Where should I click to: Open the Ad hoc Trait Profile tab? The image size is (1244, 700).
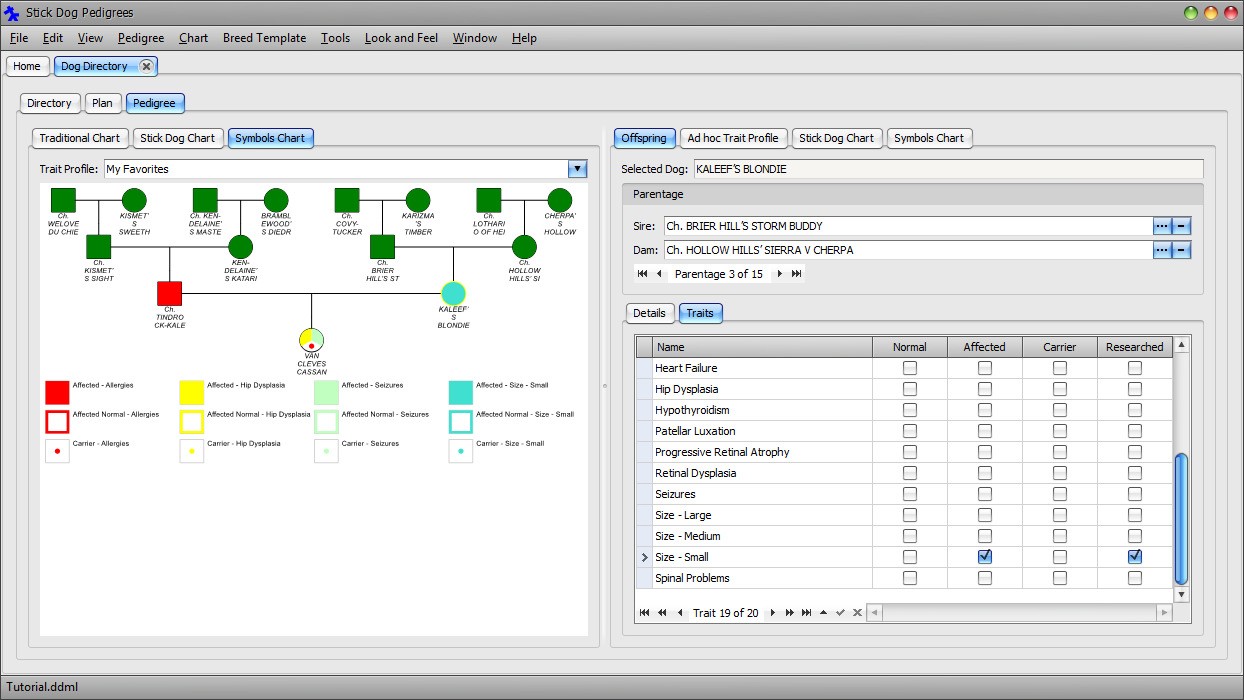coord(732,138)
